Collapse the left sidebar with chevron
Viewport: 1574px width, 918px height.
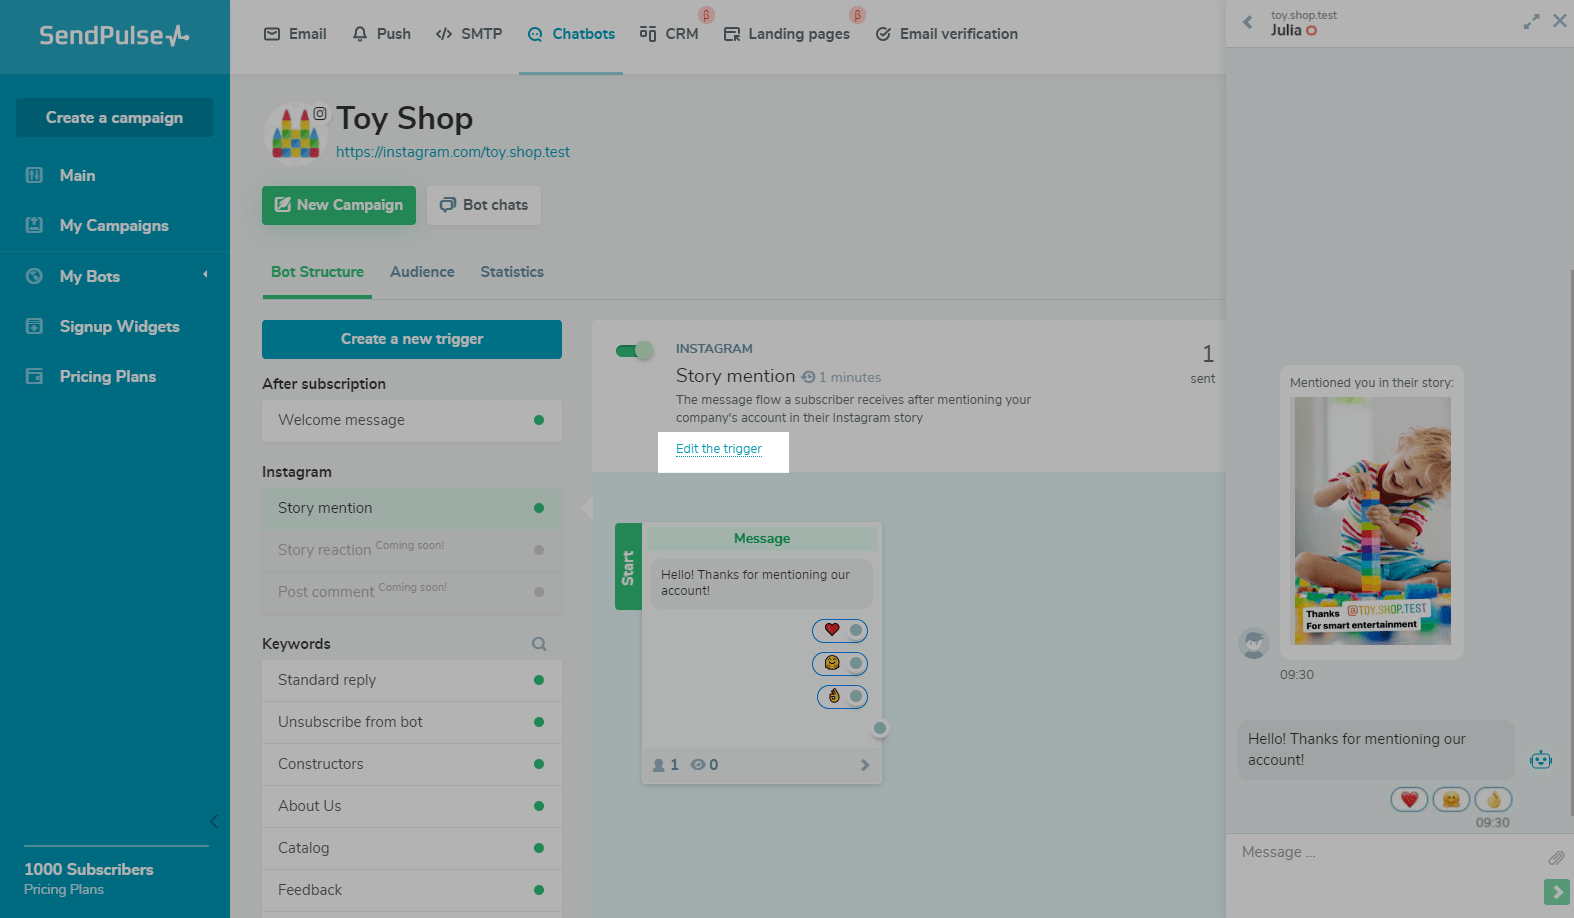pos(213,821)
